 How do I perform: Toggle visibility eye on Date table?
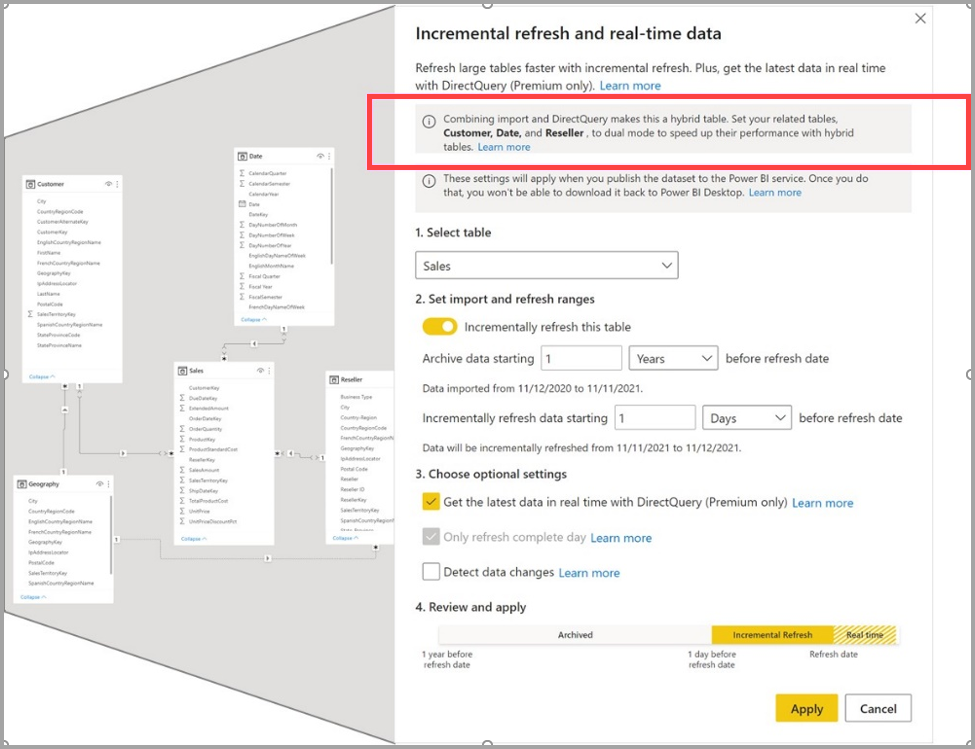320,156
